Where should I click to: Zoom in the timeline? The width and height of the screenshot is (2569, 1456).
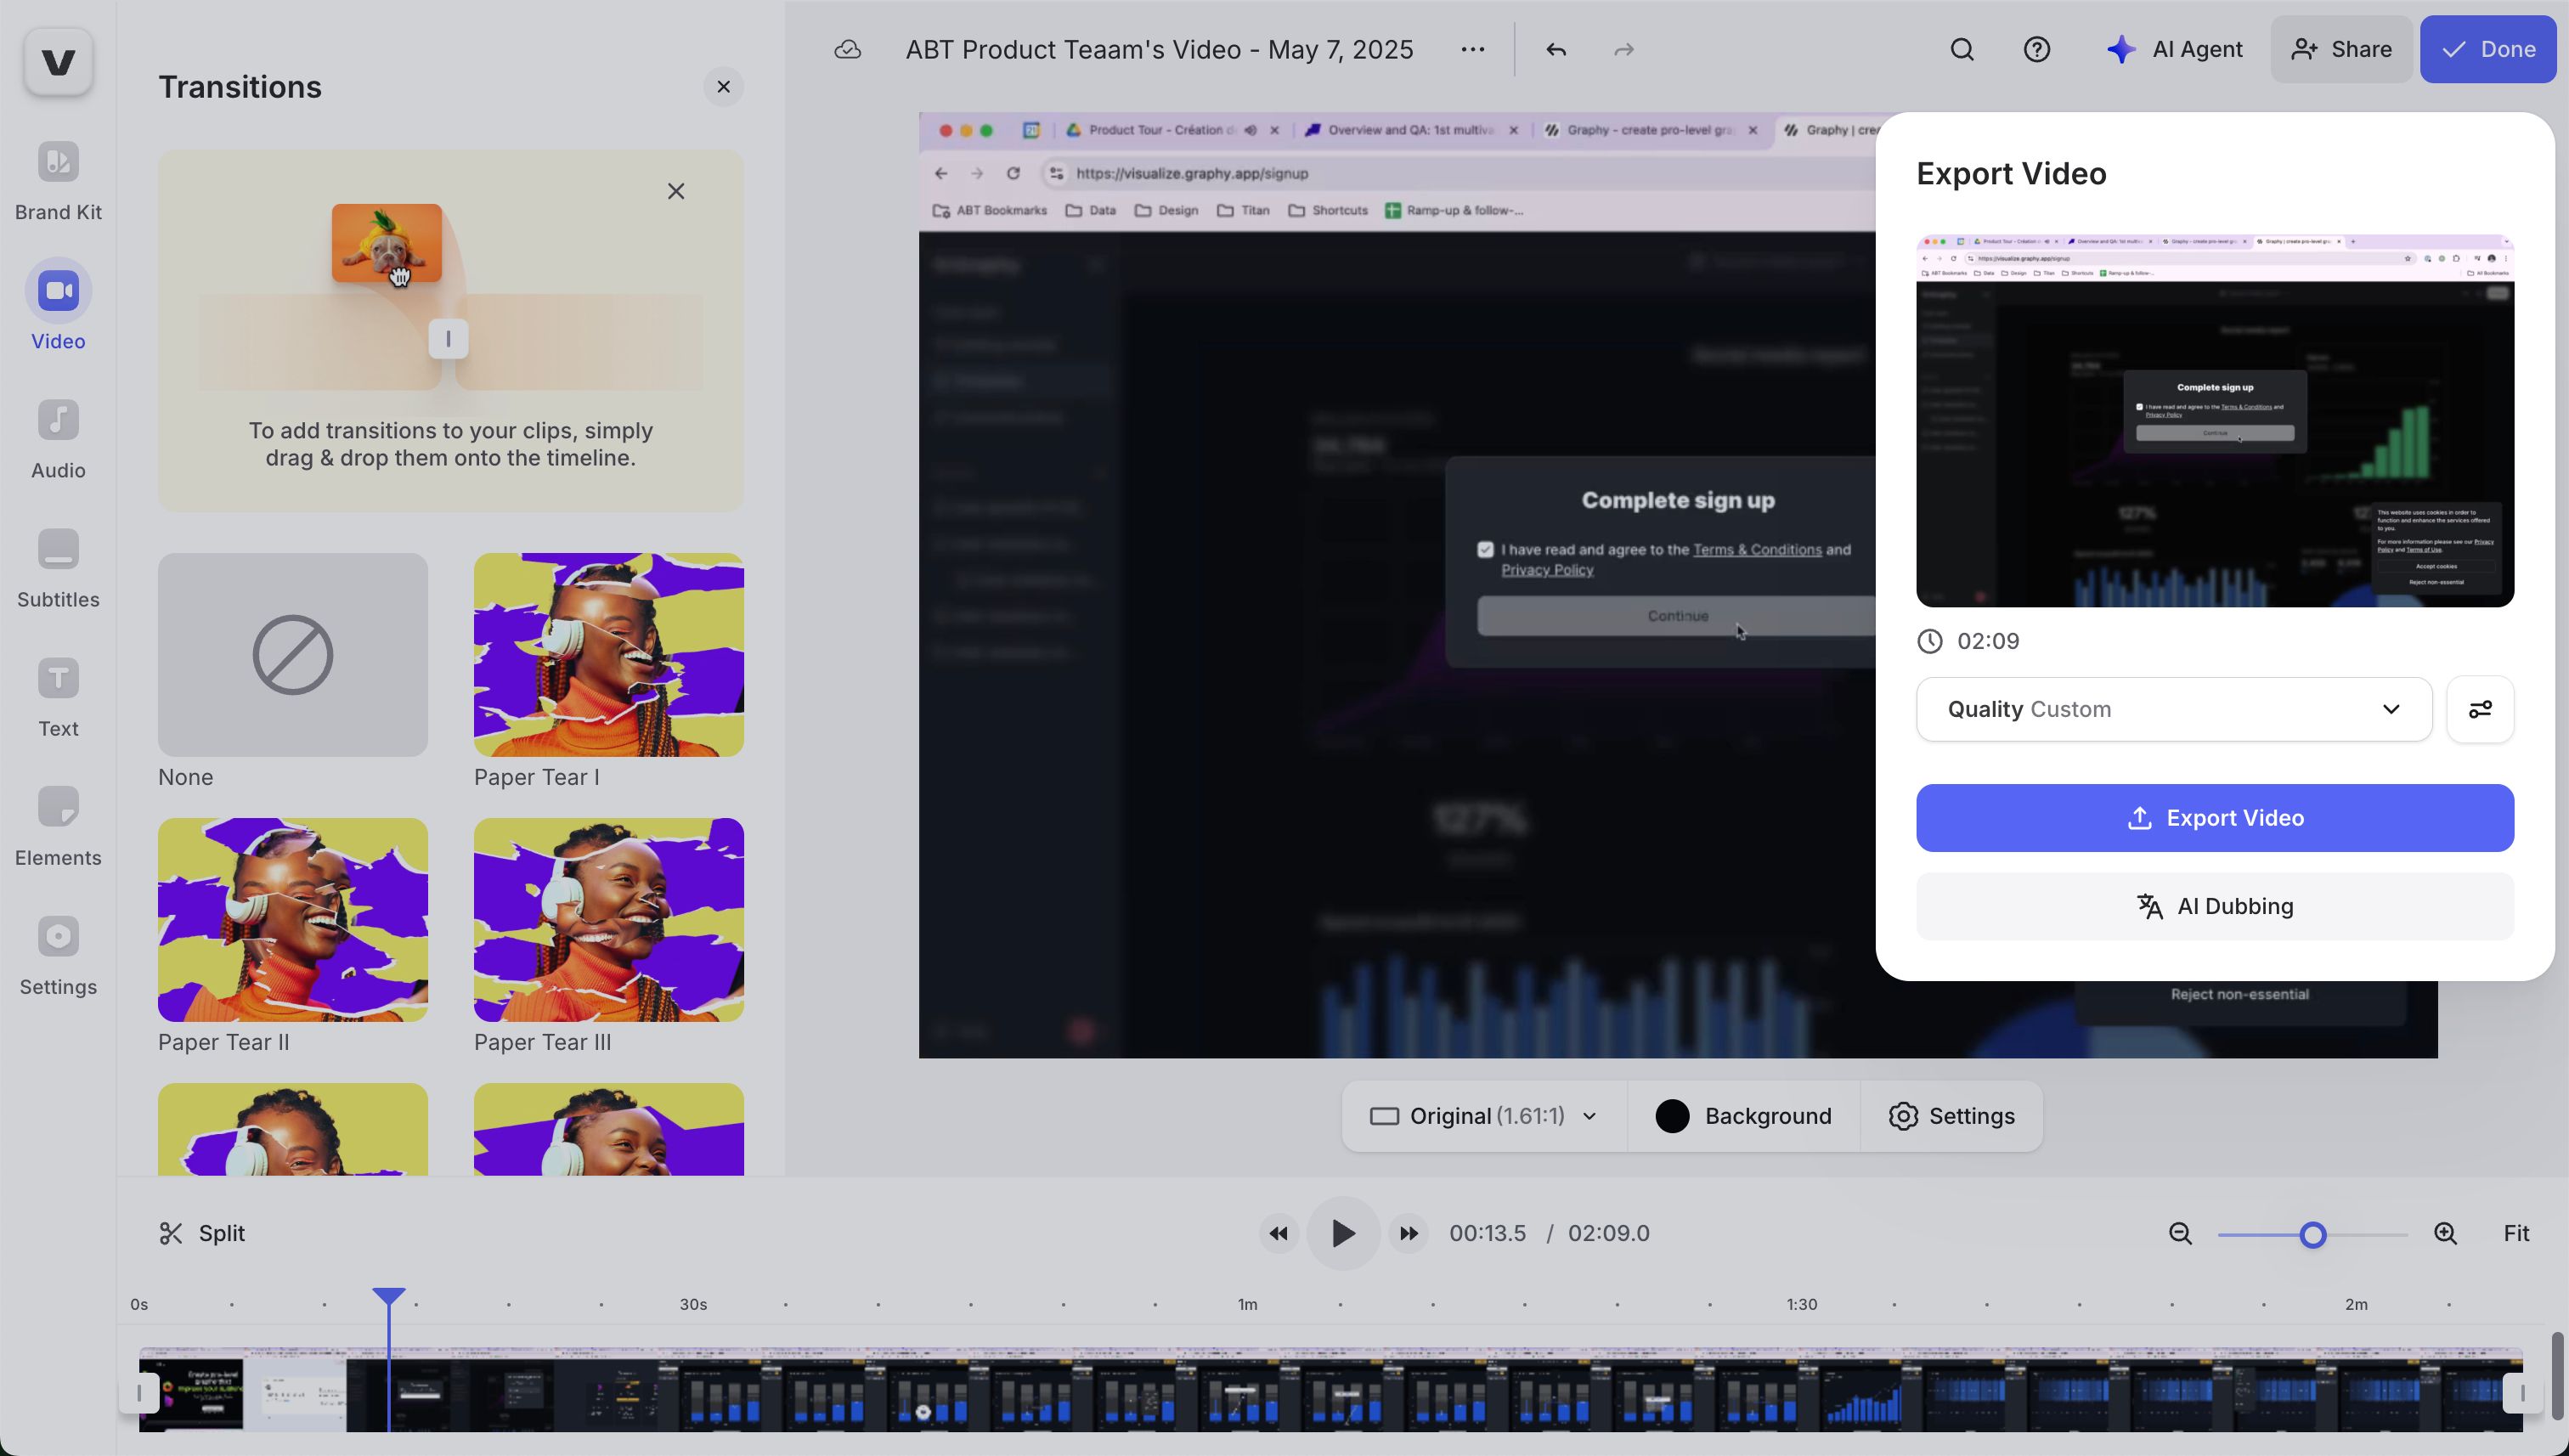tap(2446, 1234)
